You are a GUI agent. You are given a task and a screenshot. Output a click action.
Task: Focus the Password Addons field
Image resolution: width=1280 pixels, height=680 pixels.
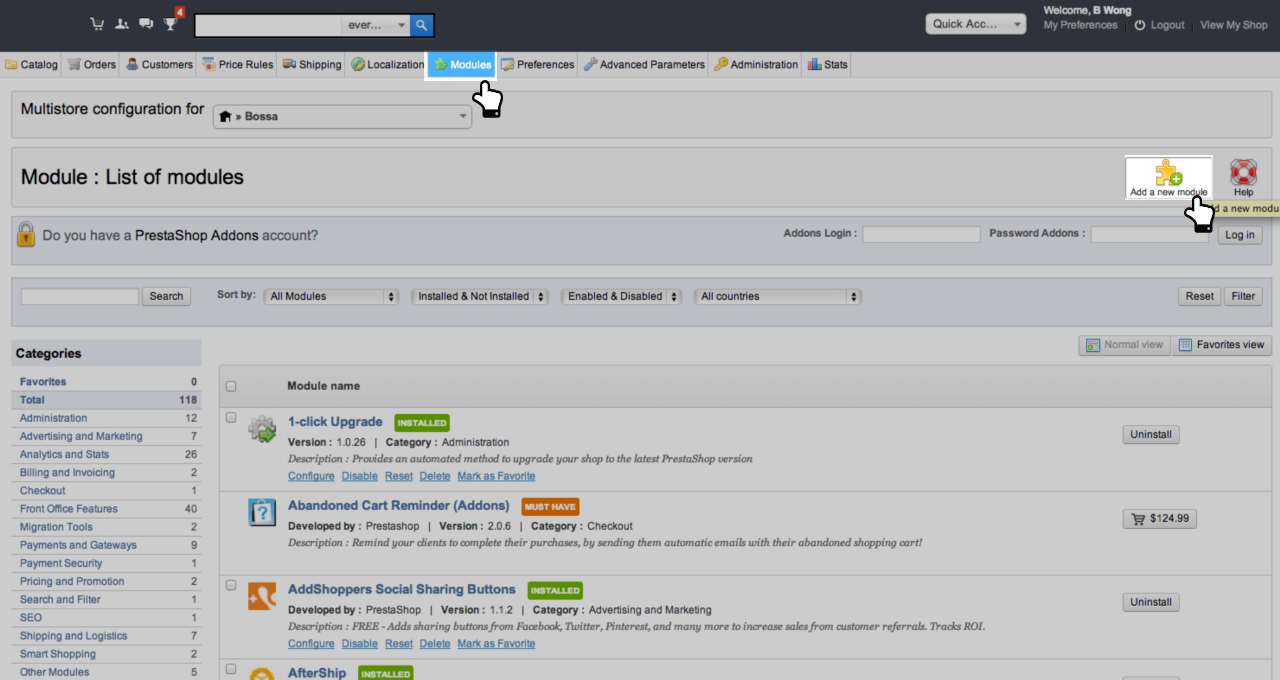click(1150, 235)
